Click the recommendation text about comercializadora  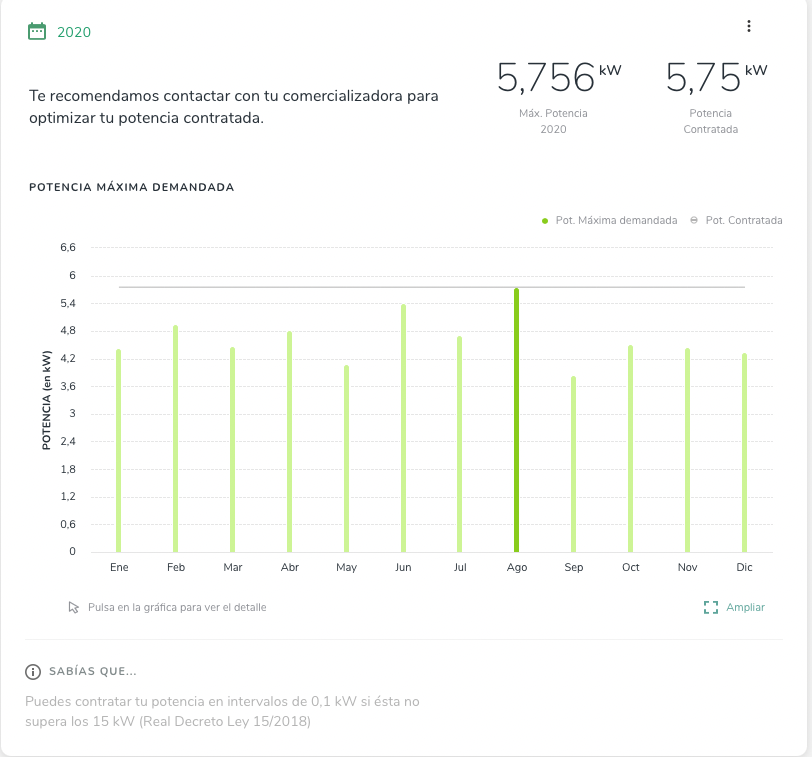click(x=234, y=107)
